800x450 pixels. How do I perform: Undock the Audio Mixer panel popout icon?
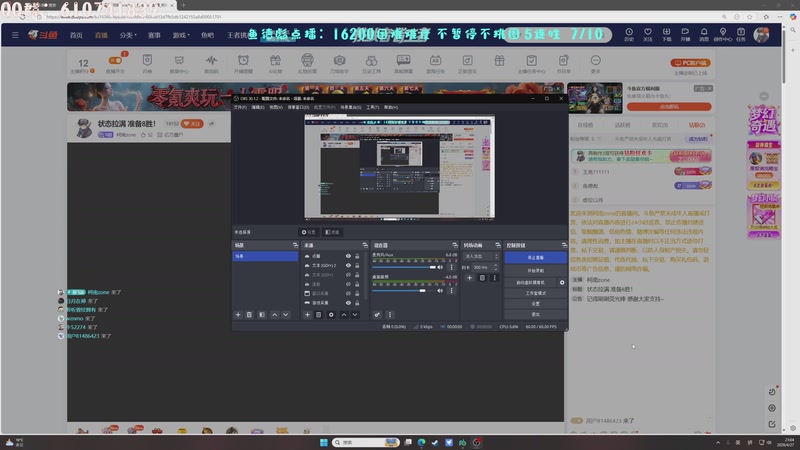(x=455, y=245)
